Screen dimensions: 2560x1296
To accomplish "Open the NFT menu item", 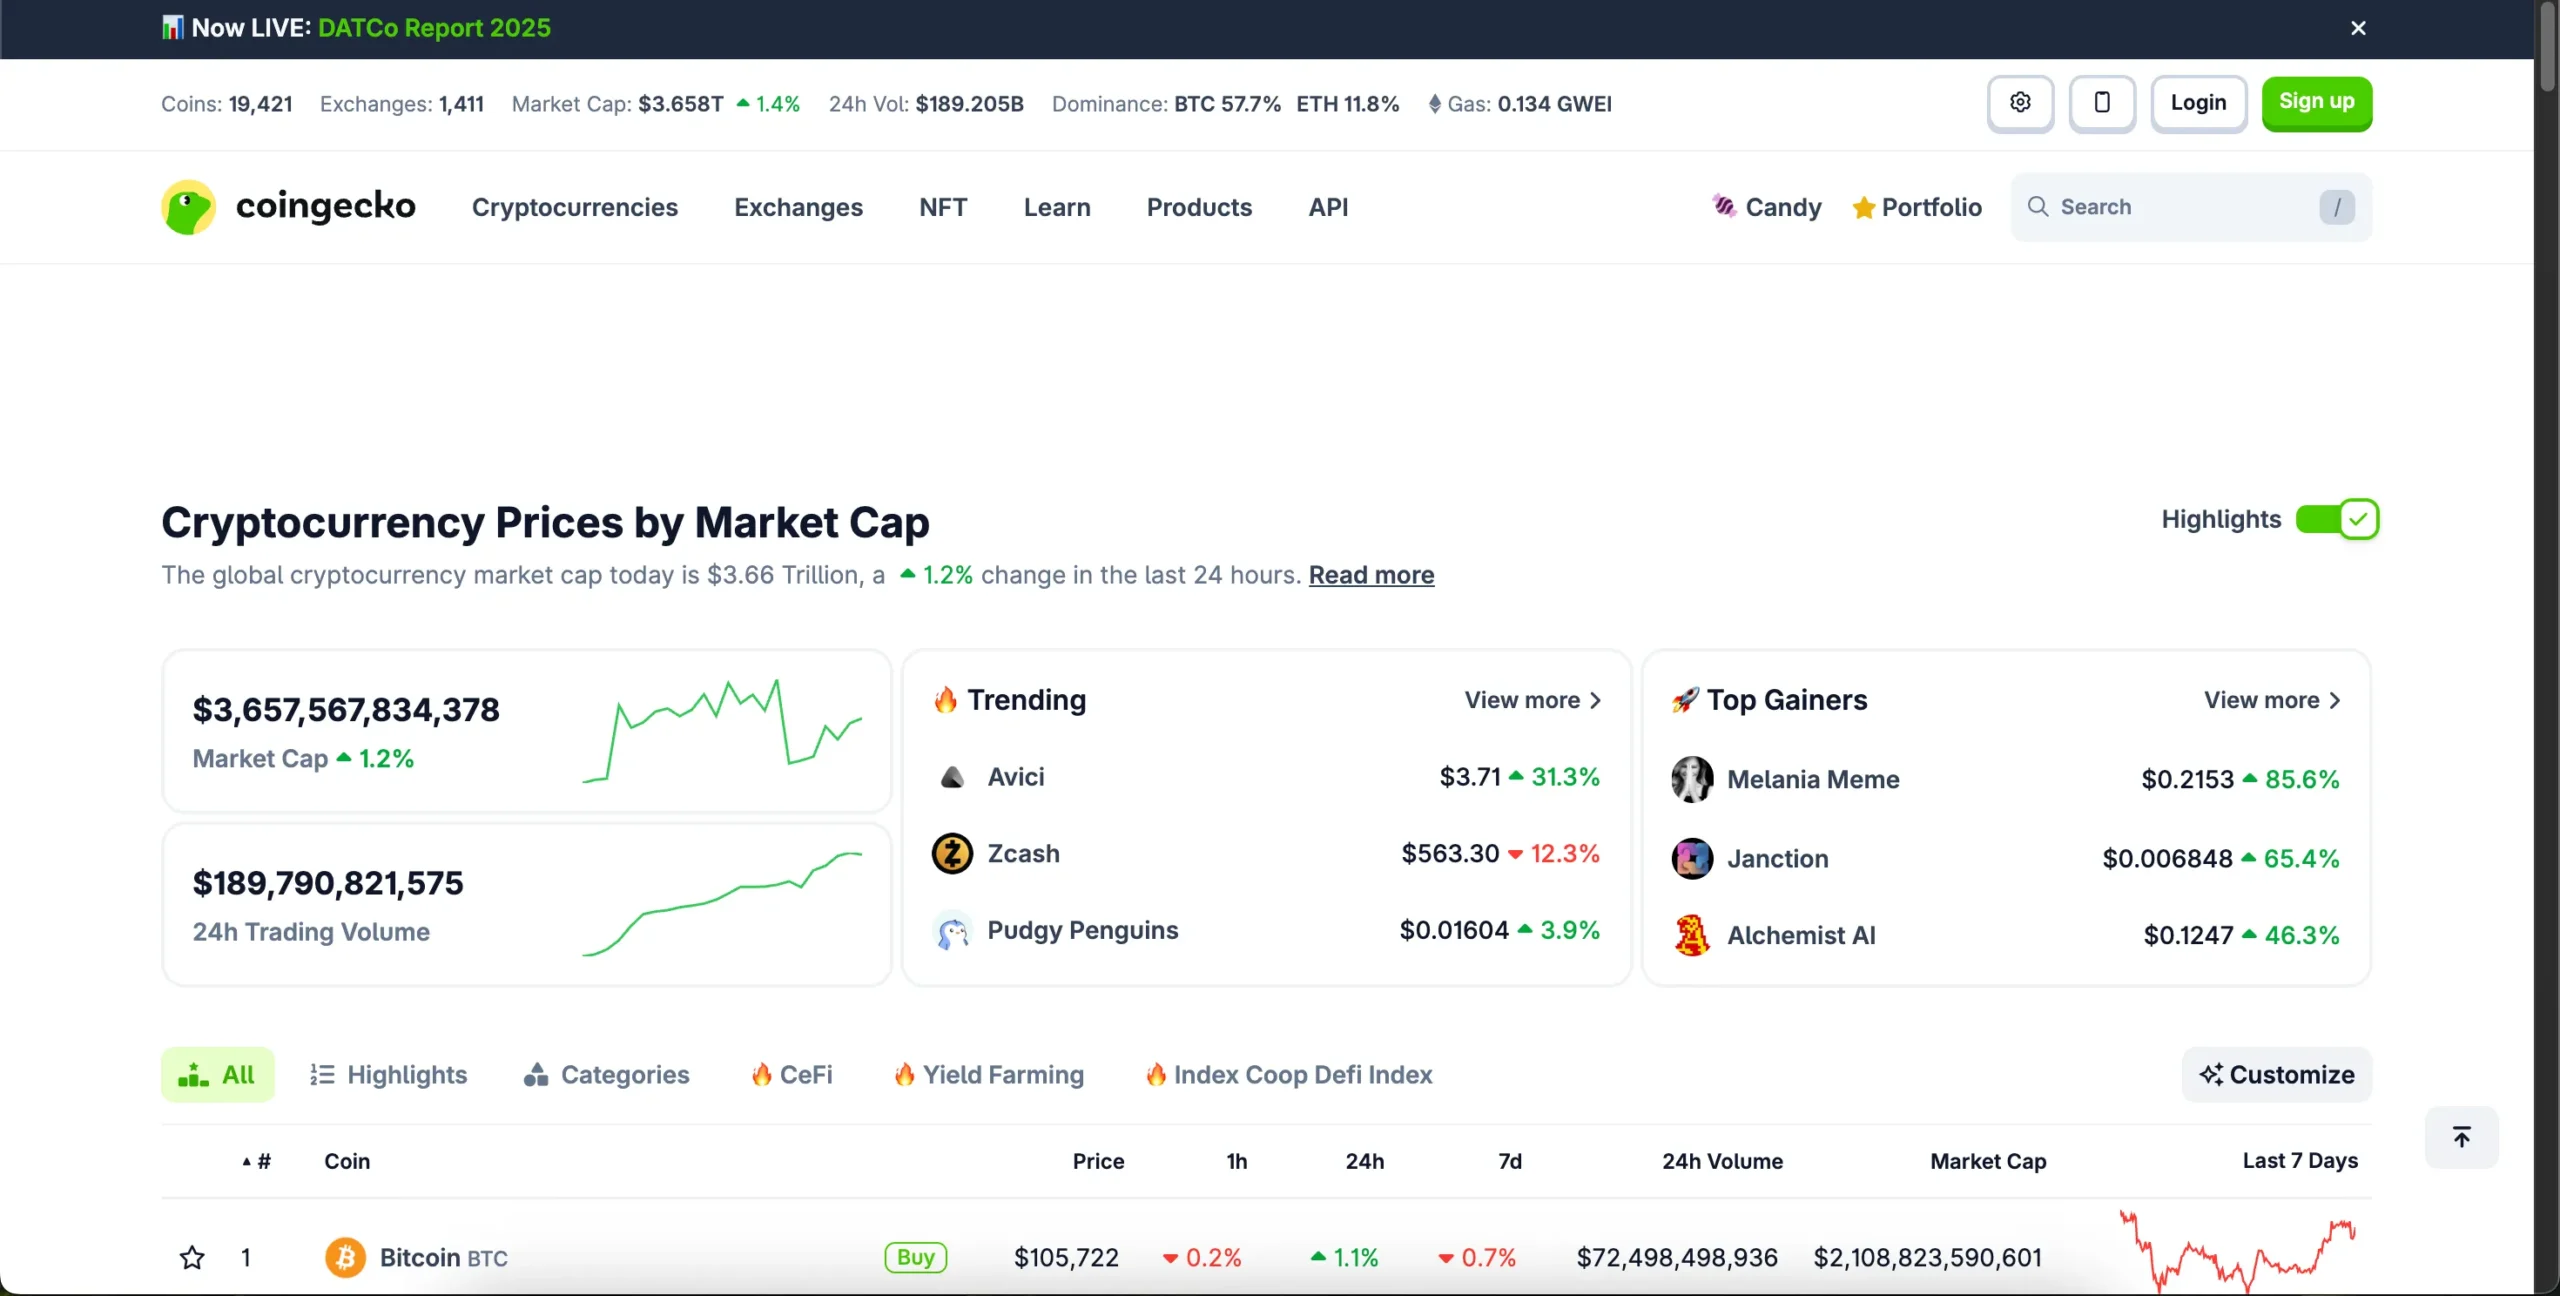I will tap(942, 207).
